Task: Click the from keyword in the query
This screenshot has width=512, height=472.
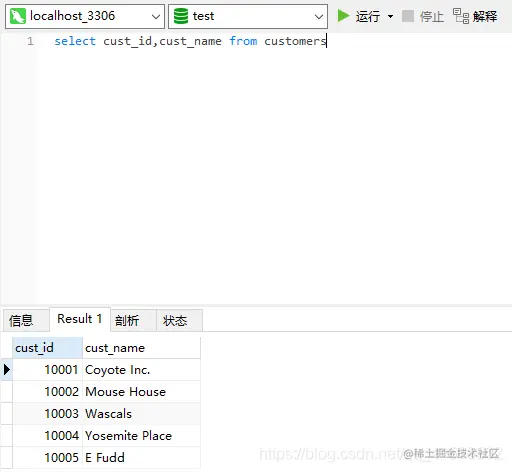Action: pos(243,41)
